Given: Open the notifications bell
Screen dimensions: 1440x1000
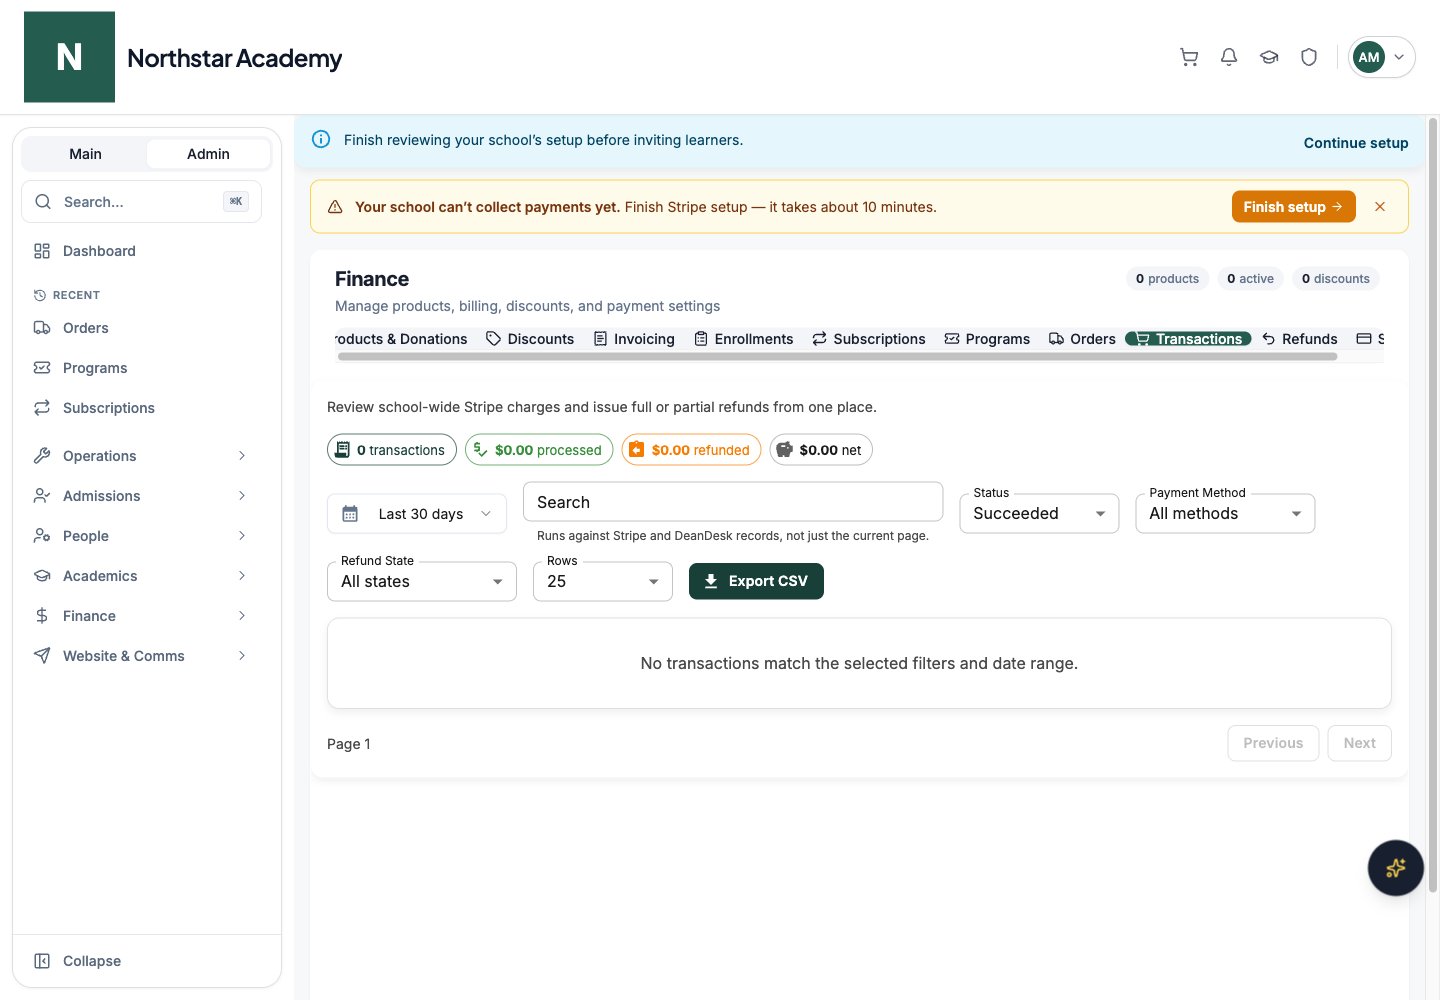Looking at the screenshot, I should [x=1229, y=57].
